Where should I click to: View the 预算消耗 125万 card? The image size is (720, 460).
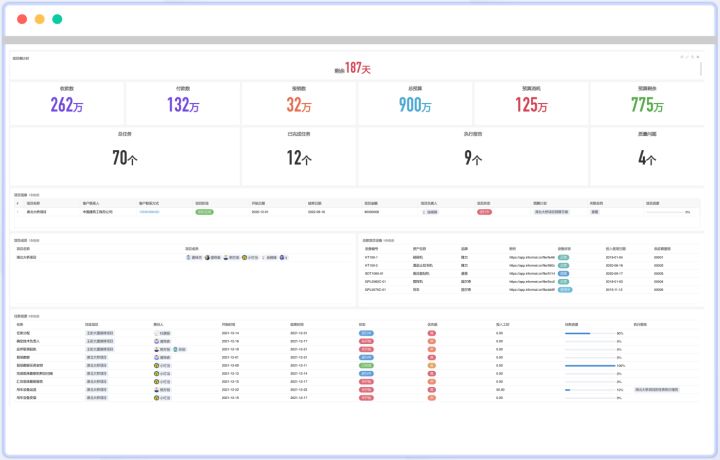(531, 102)
